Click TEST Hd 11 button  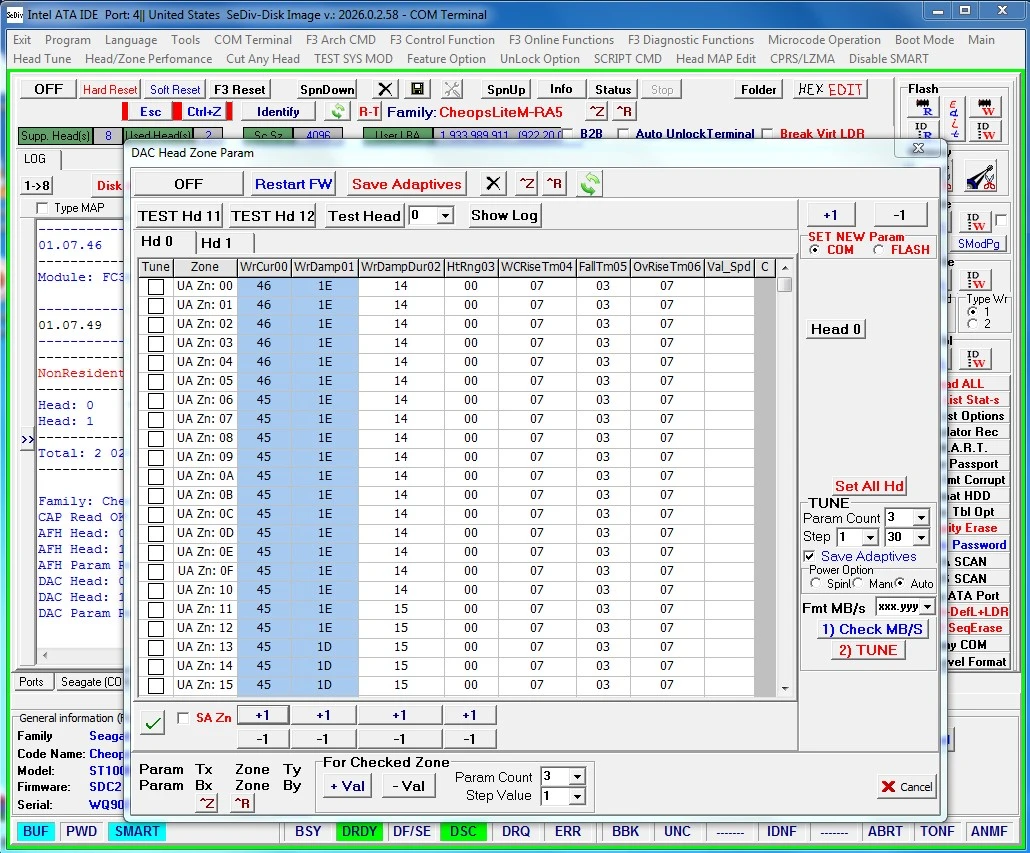pyautogui.click(x=179, y=216)
